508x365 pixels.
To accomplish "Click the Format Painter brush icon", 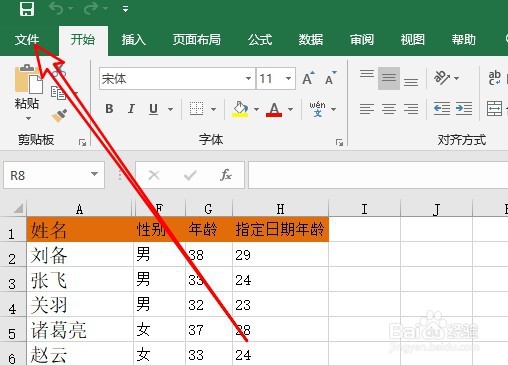I will 59,115.
